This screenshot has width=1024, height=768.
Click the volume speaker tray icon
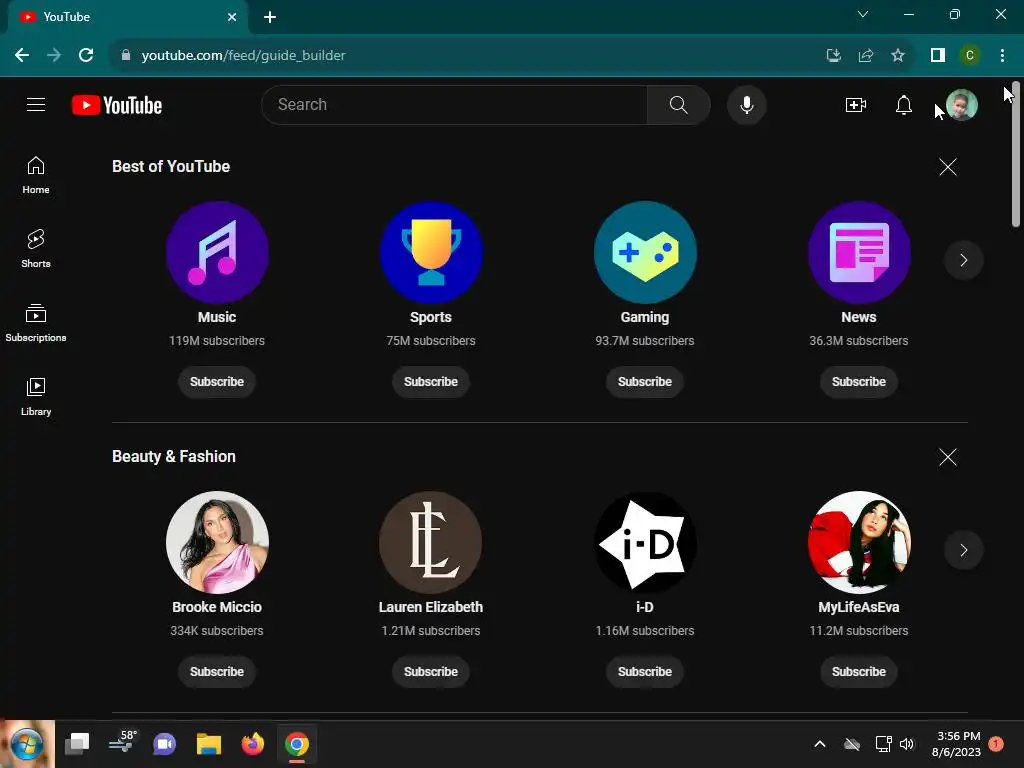click(x=907, y=744)
